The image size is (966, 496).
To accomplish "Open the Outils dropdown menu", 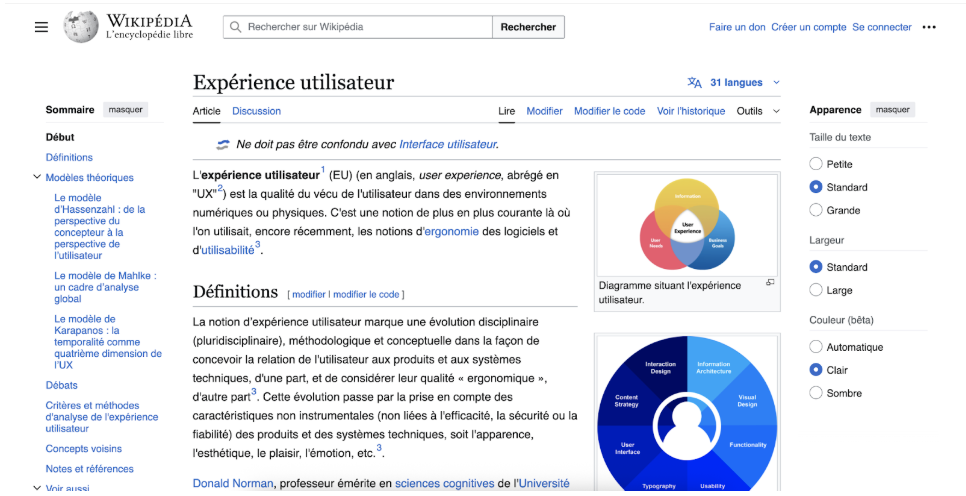I will (x=758, y=111).
